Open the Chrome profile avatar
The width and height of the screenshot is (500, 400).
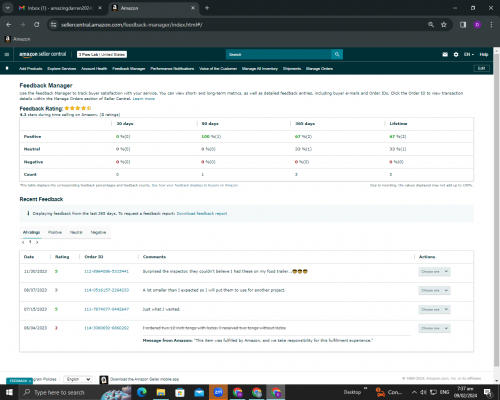(x=477, y=25)
